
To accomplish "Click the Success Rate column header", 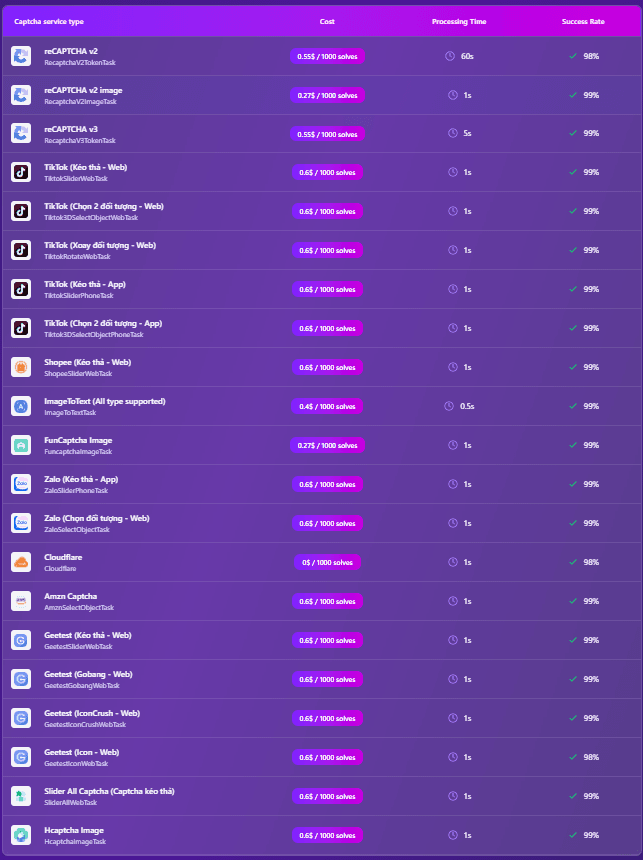I will coord(583,21).
